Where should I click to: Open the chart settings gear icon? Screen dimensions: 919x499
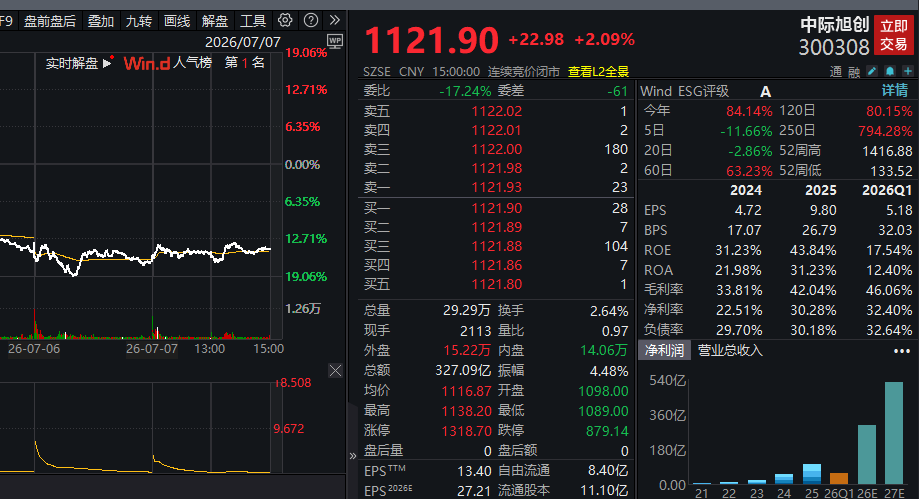[285, 21]
